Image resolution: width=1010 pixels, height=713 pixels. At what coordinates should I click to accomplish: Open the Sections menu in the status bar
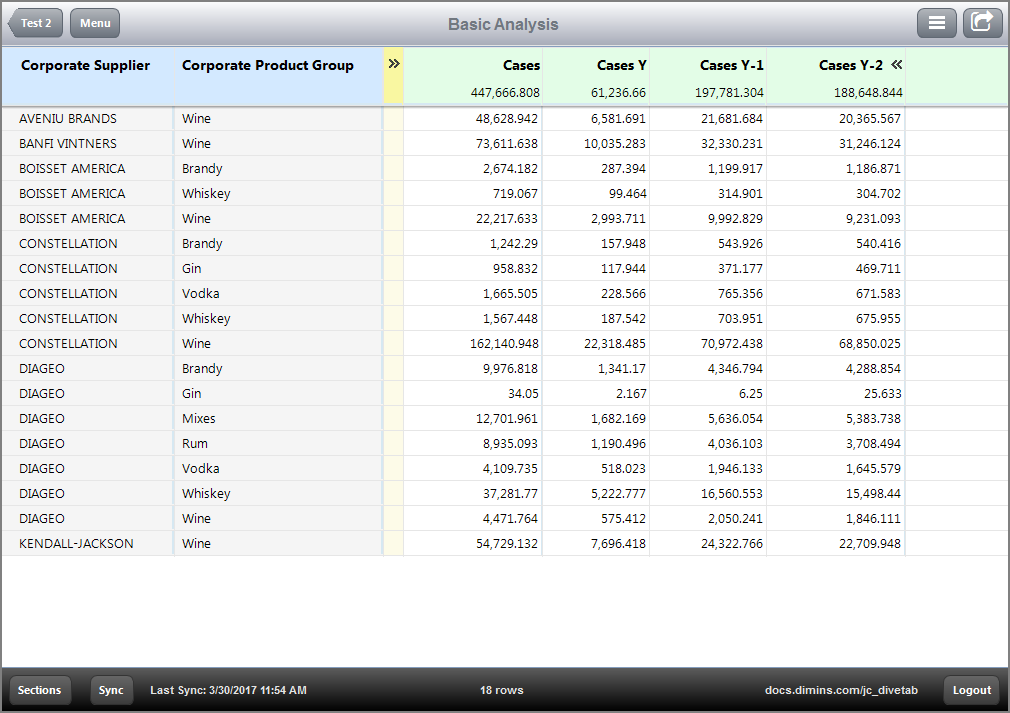[39, 690]
